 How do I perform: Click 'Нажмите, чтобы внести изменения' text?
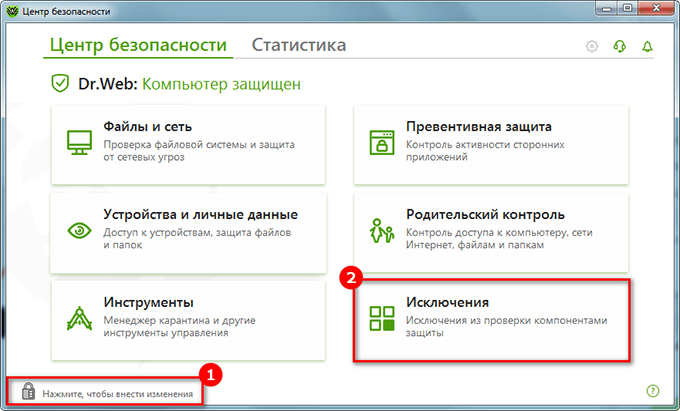[118, 394]
